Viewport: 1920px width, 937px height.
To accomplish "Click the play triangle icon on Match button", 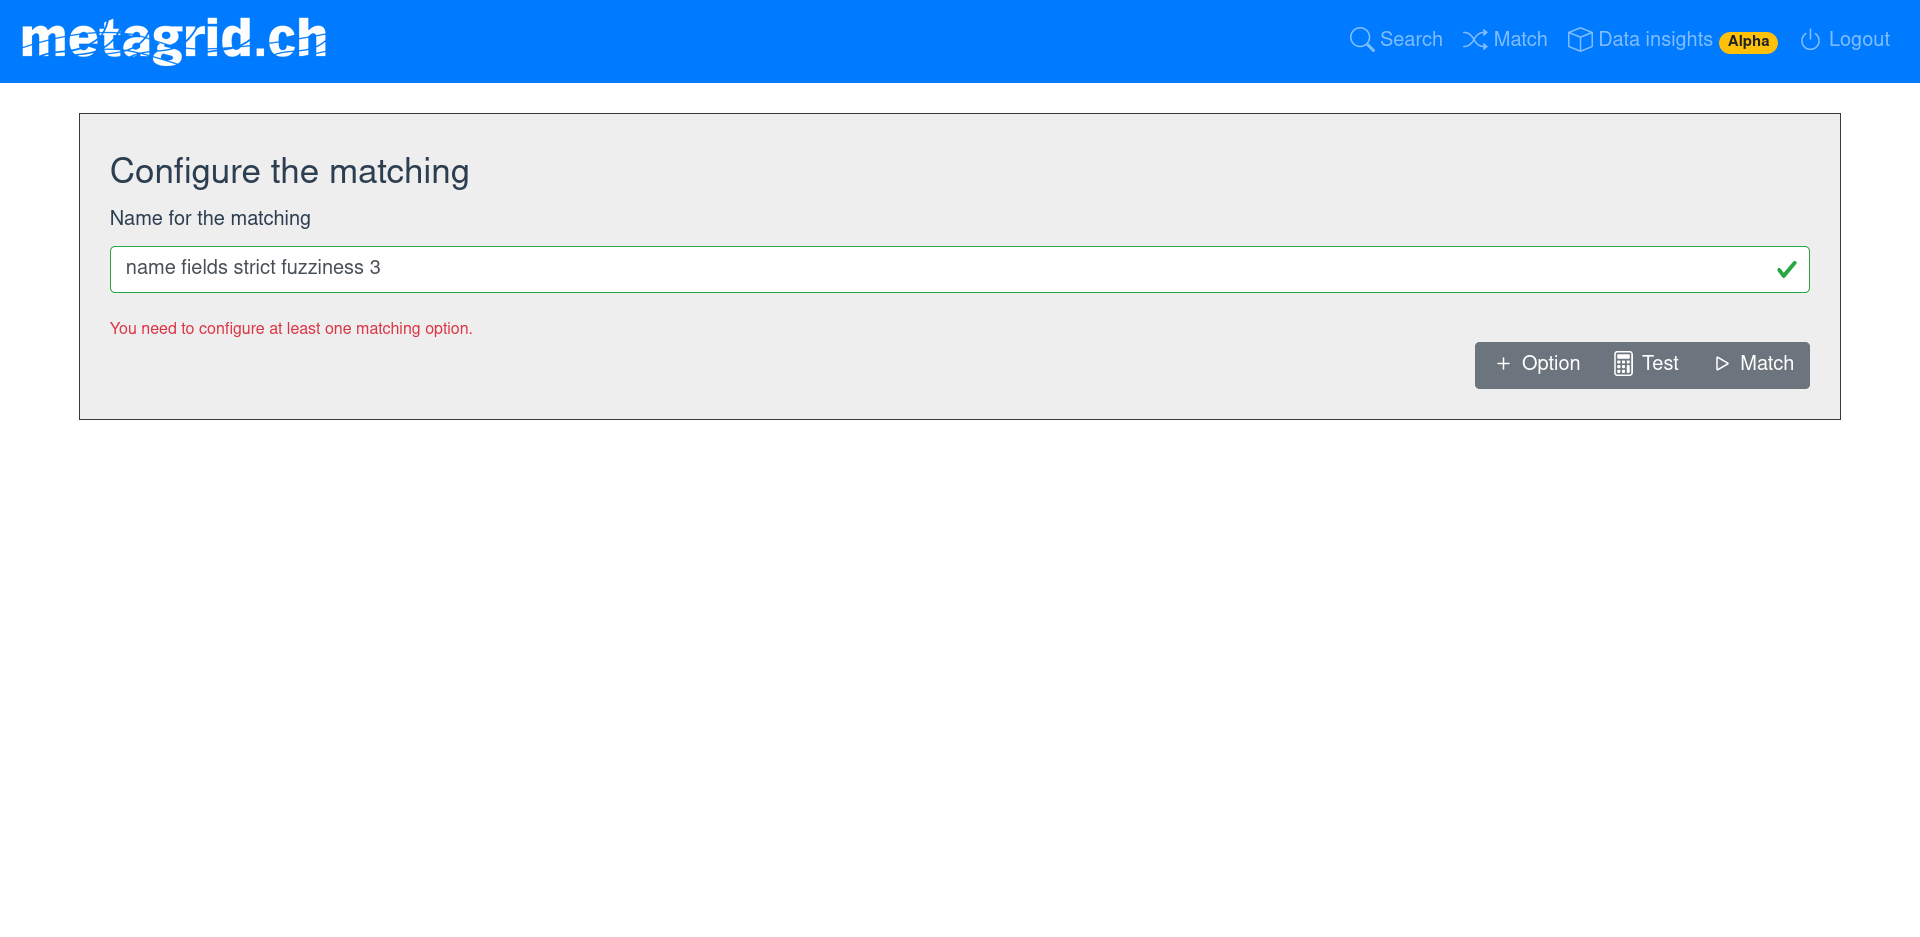I will tap(1722, 364).
